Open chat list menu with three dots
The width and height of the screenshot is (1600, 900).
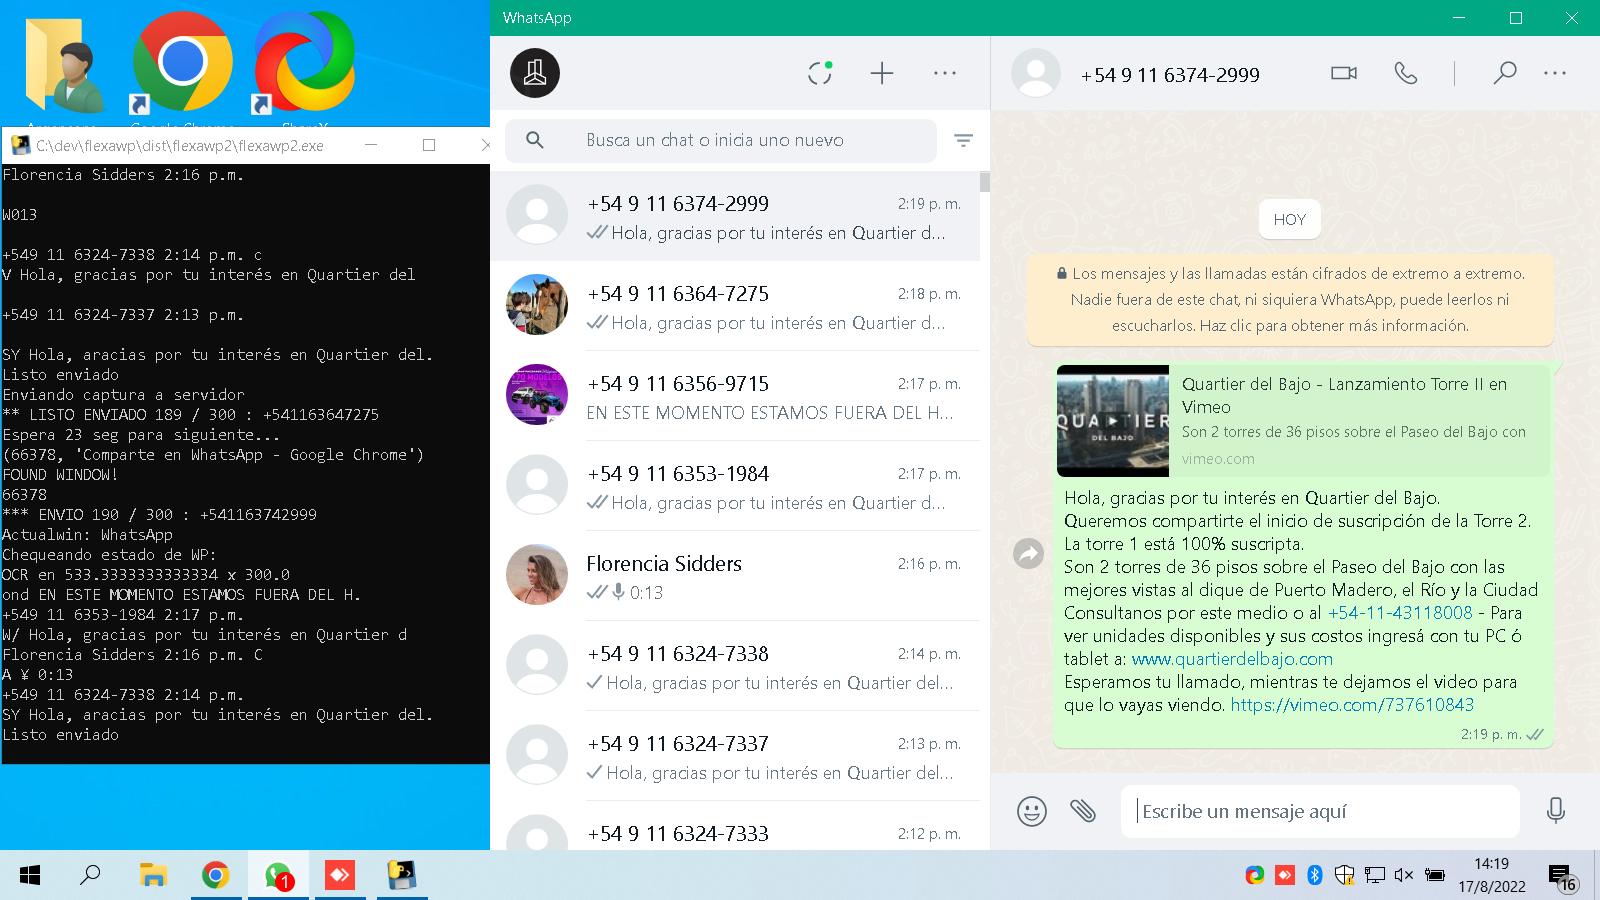tap(945, 73)
